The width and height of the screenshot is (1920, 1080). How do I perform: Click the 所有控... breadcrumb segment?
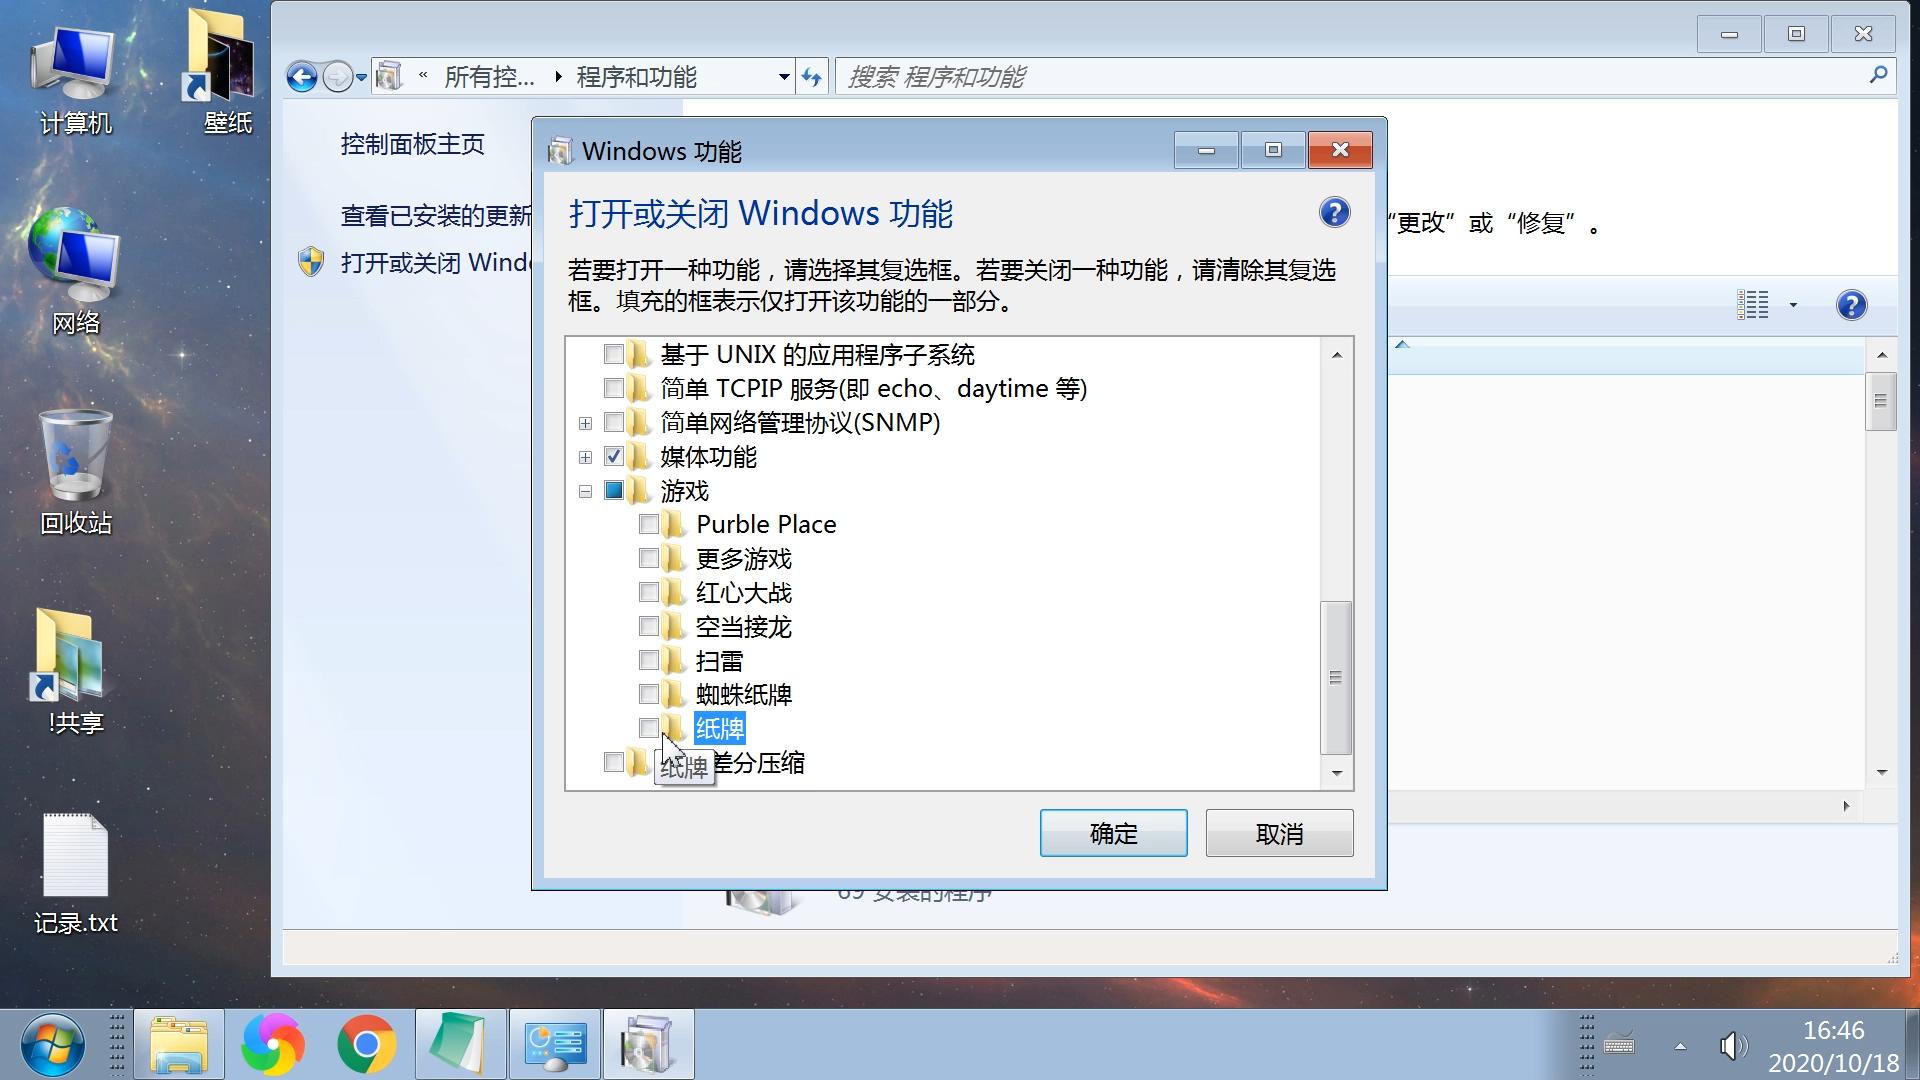[489, 77]
